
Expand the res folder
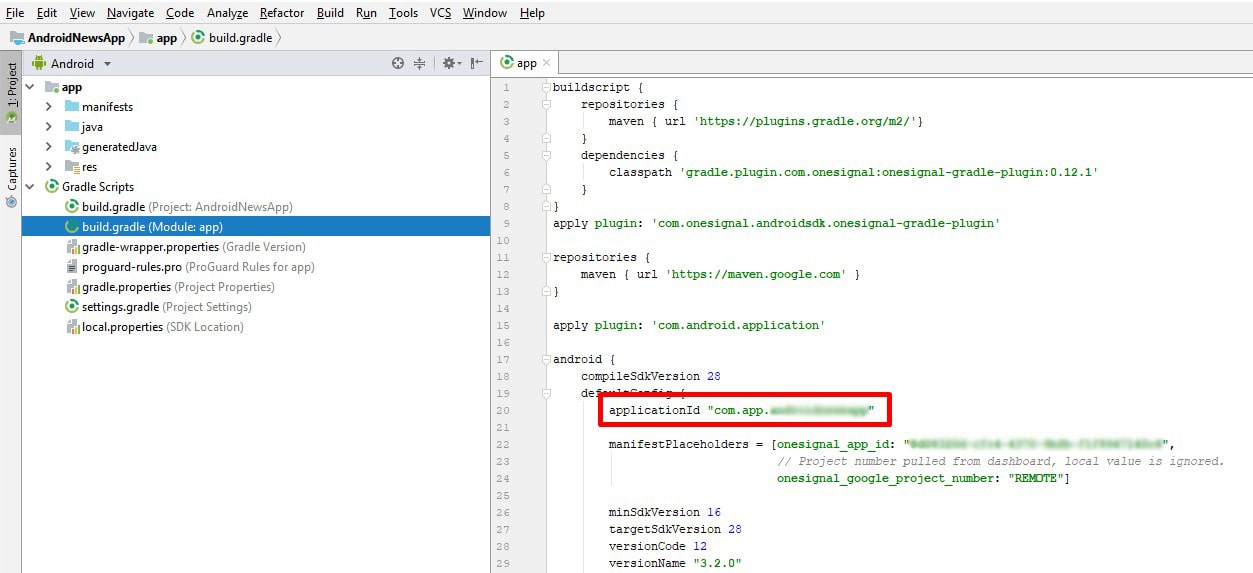point(49,167)
